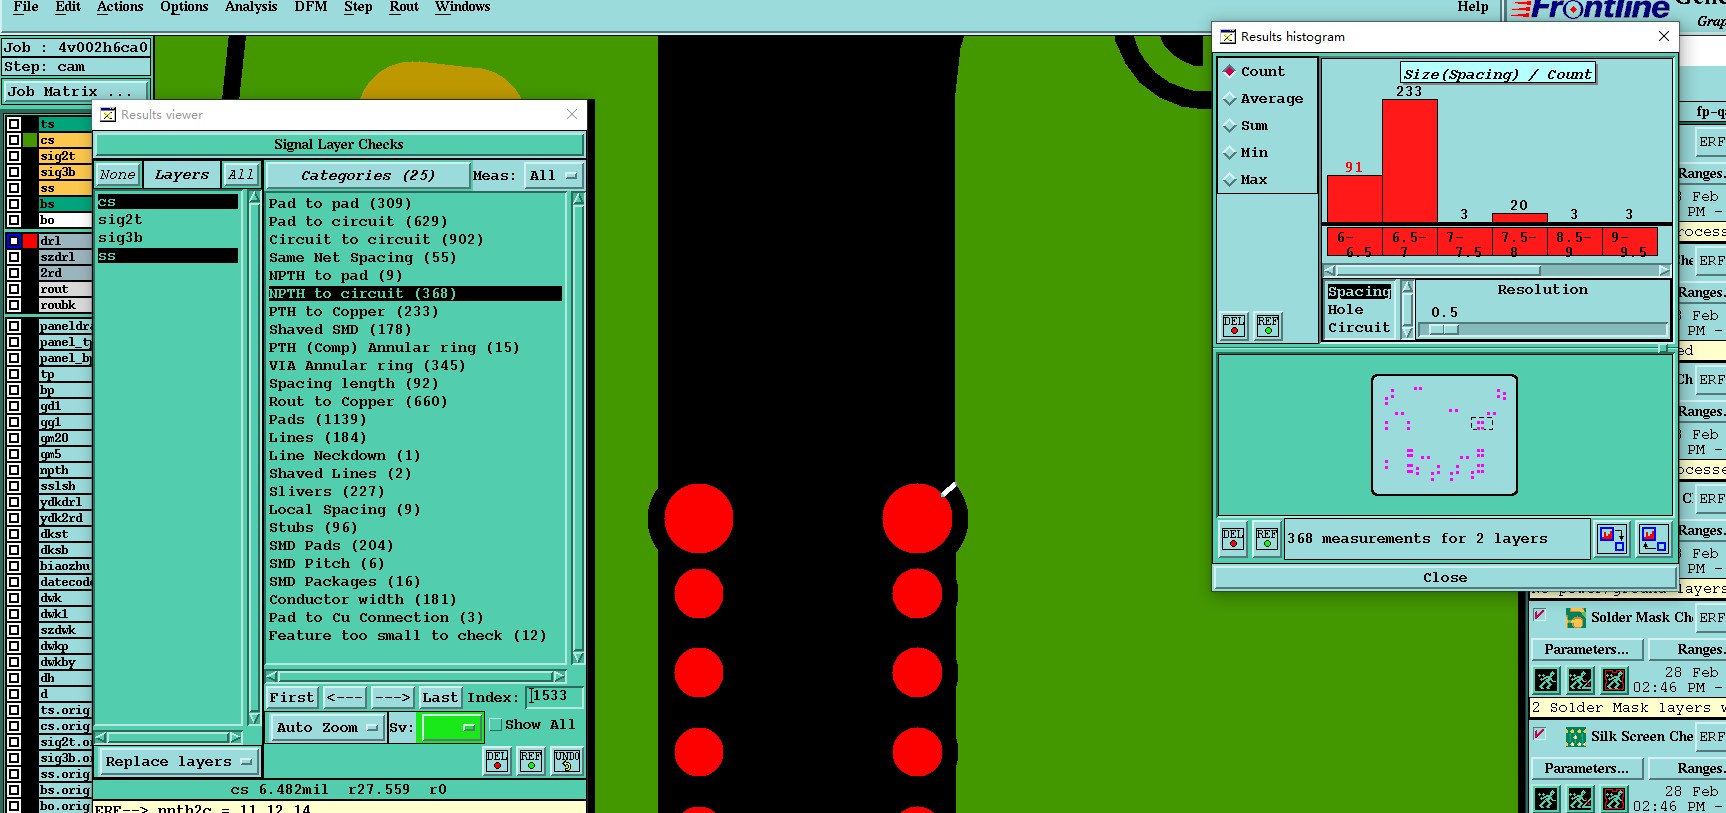Click First result navigation button

pos(292,697)
